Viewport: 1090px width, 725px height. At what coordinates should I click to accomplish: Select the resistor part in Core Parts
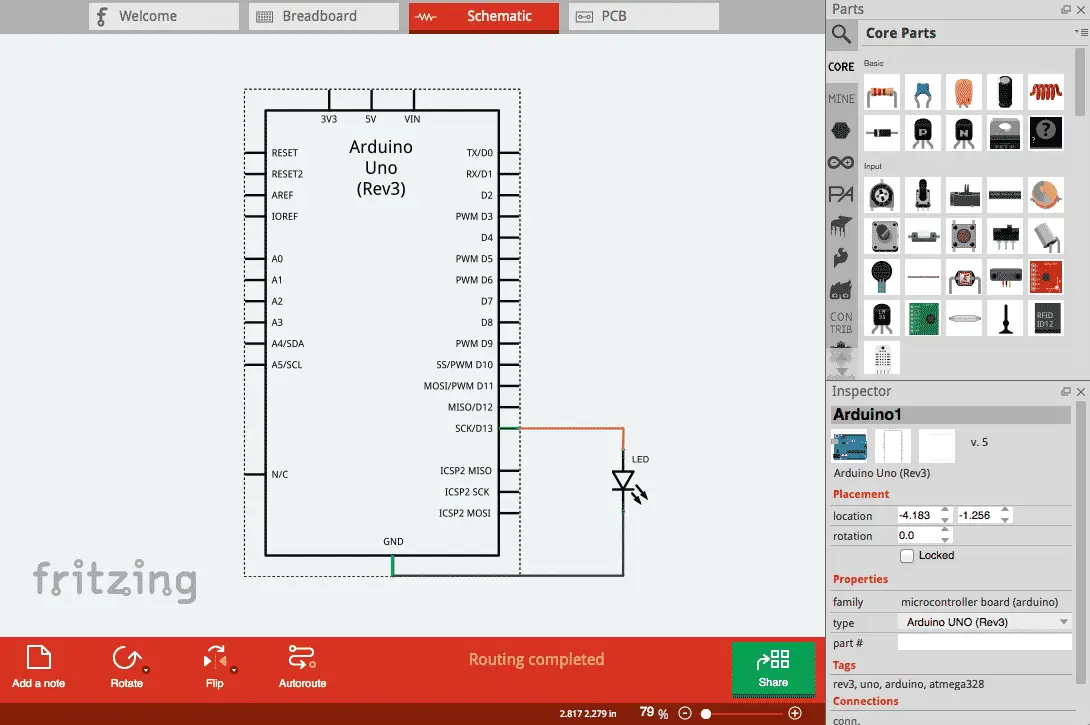[881, 92]
